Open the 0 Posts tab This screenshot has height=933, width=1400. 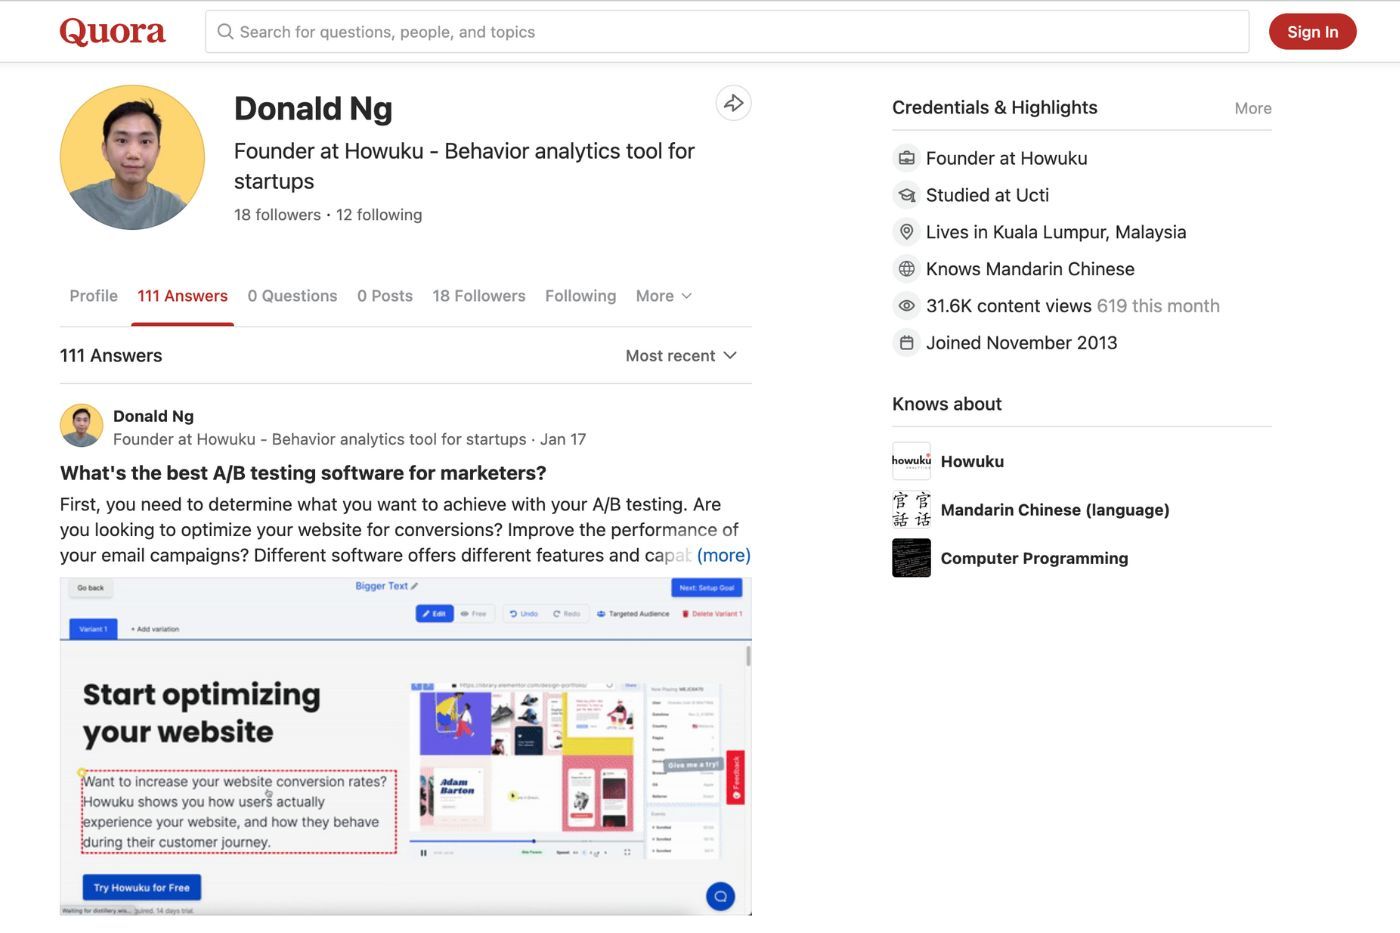coord(385,296)
